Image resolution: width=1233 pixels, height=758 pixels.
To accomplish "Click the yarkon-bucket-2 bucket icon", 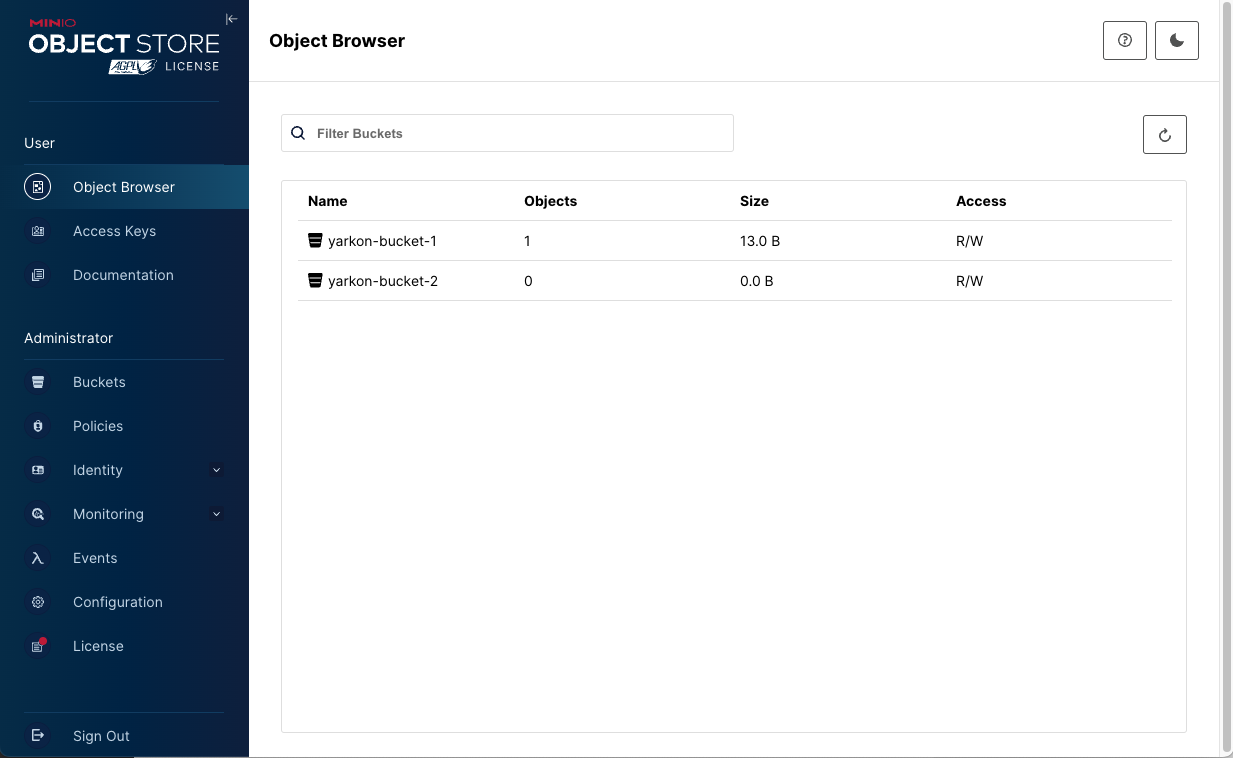I will click(x=315, y=281).
